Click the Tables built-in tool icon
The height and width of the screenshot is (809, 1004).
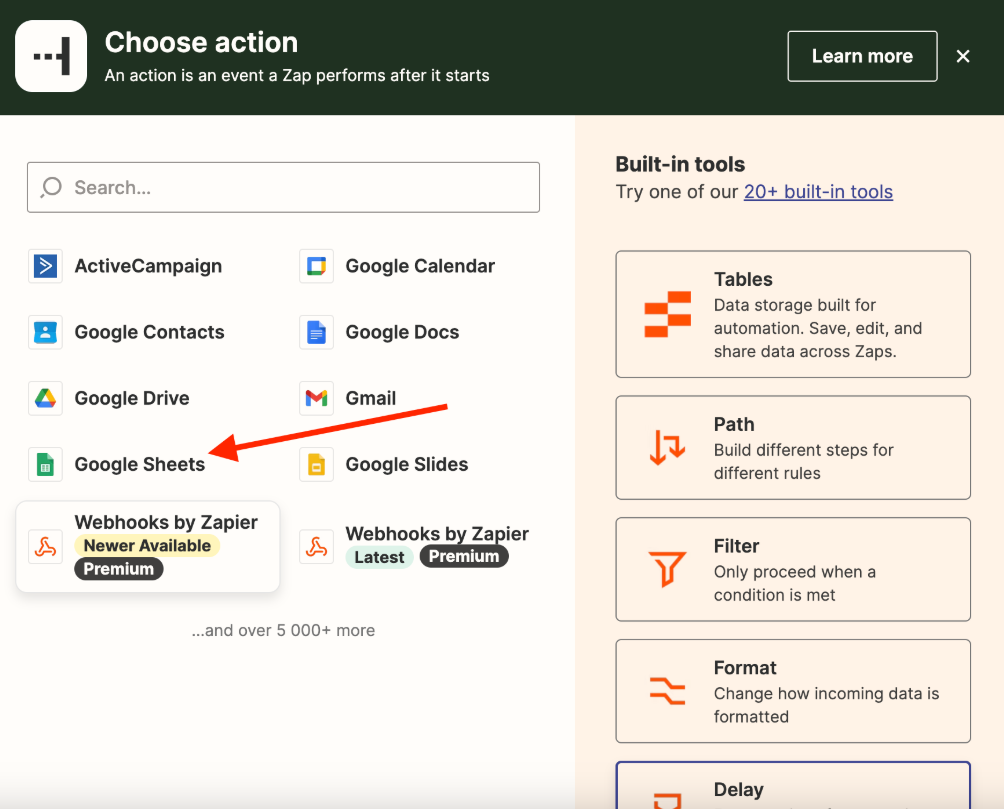click(x=667, y=315)
